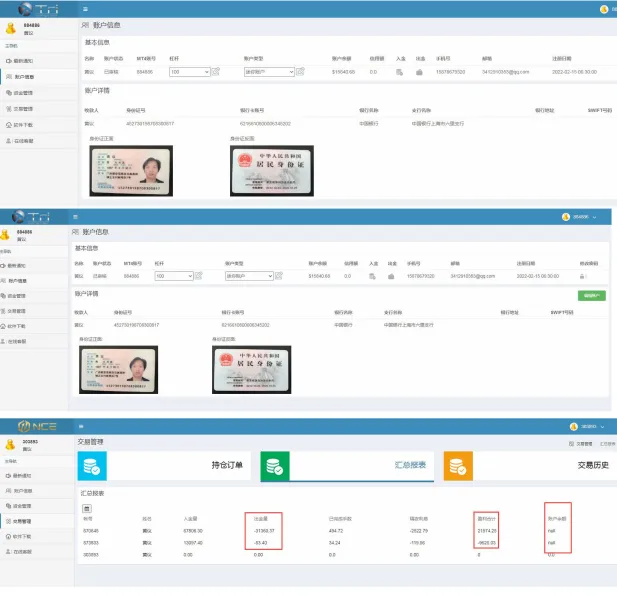The image size is (617, 600).
Task: Open 最新通知 in NCE sidebar
Action: 37,476
